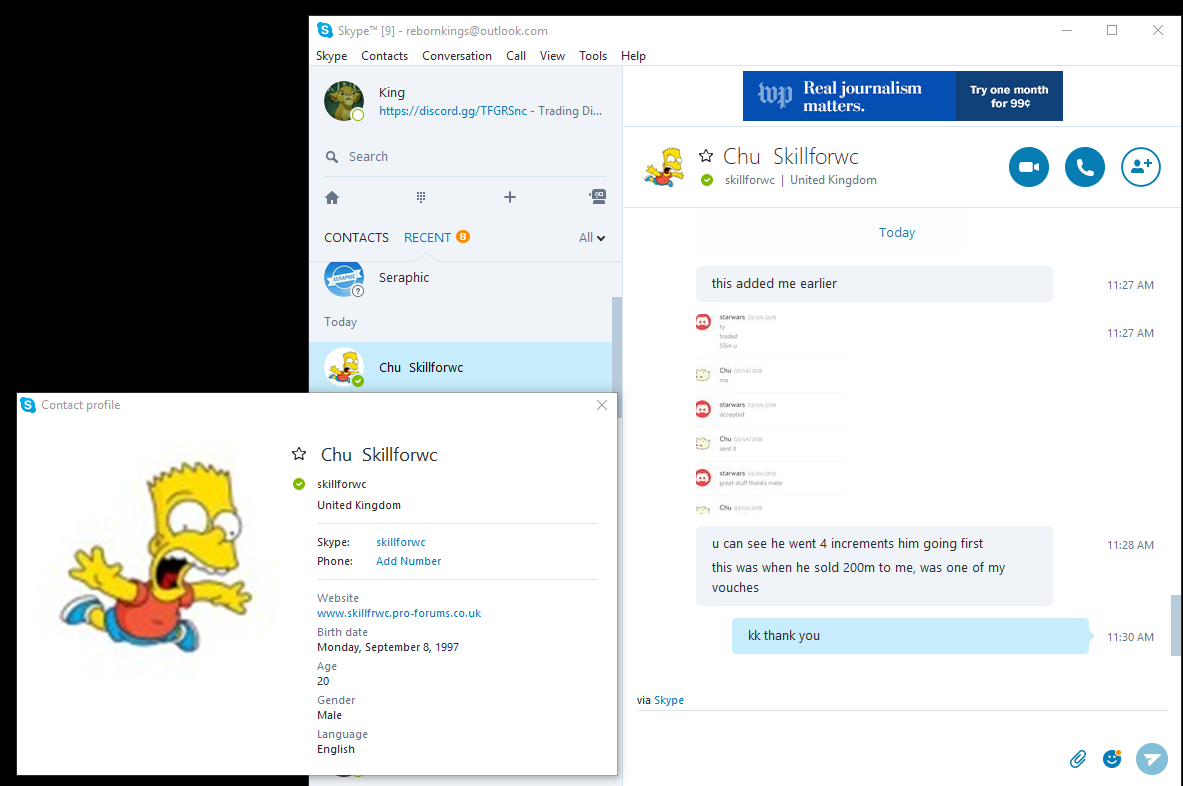The image size is (1183, 786).
Task: Open the Skype Home icon
Action: coord(332,198)
